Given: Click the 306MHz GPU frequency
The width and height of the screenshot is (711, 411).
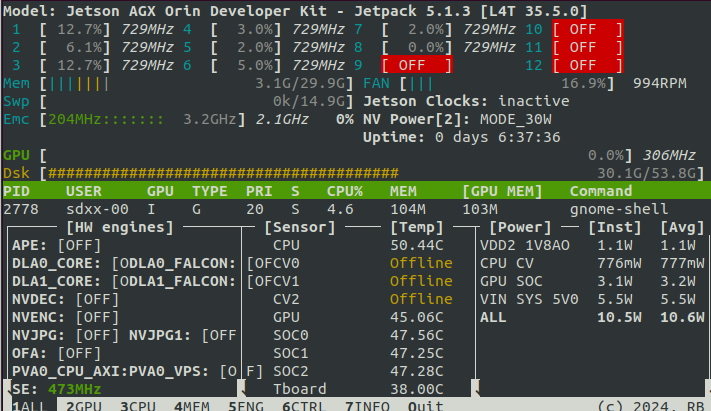Looking at the screenshot, I should pyautogui.click(x=669, y=155).
